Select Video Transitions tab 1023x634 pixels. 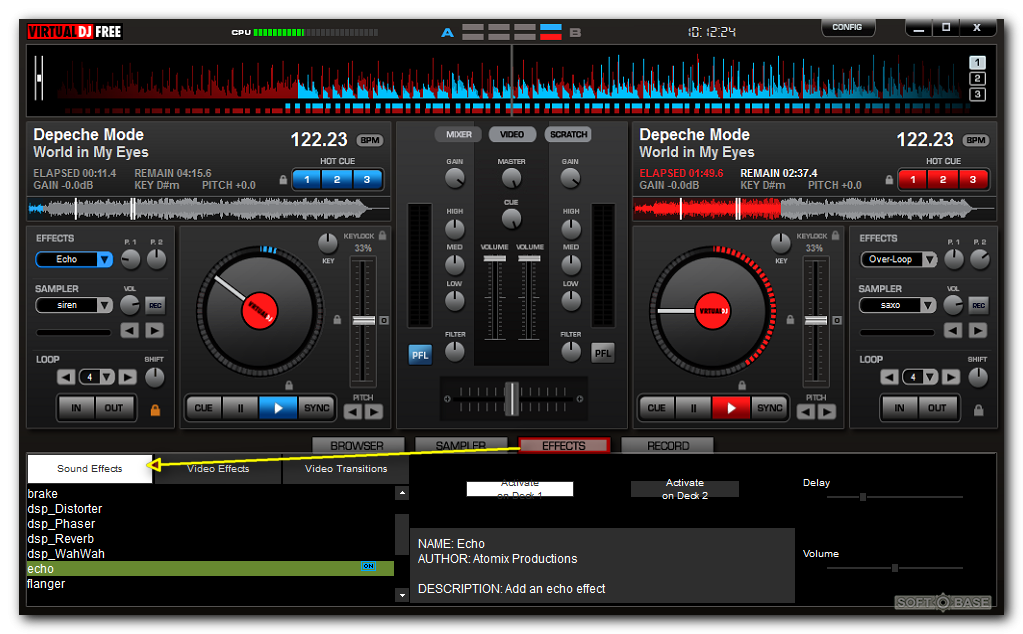tap(346, 469)
